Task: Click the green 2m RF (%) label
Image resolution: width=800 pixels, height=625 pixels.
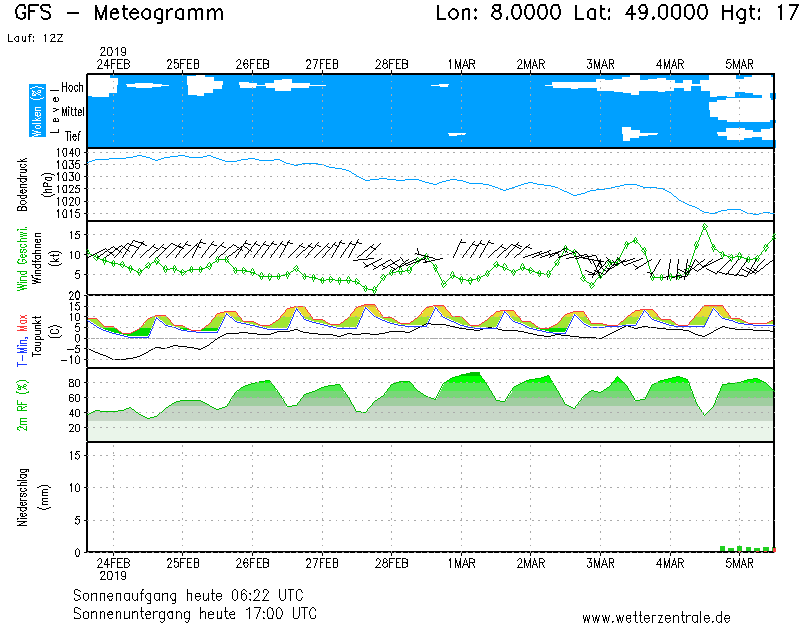Action: [x=22, y=405]
